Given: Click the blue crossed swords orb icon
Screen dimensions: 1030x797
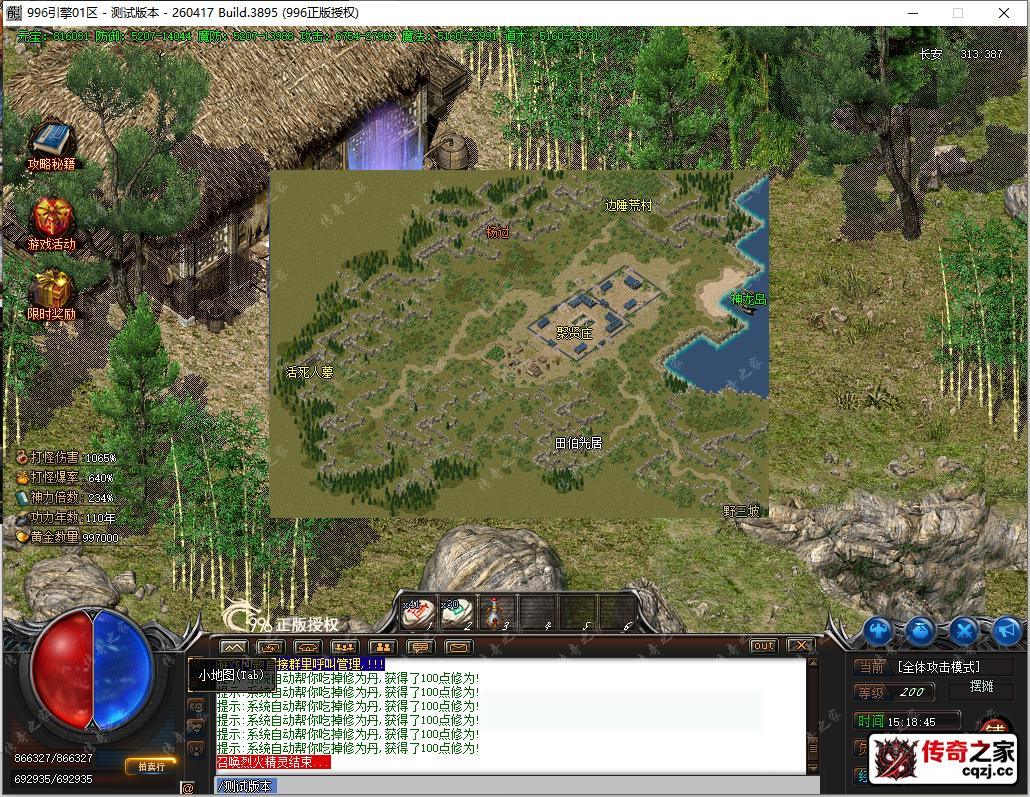Looking at the screenshot, I should (964, 631).
